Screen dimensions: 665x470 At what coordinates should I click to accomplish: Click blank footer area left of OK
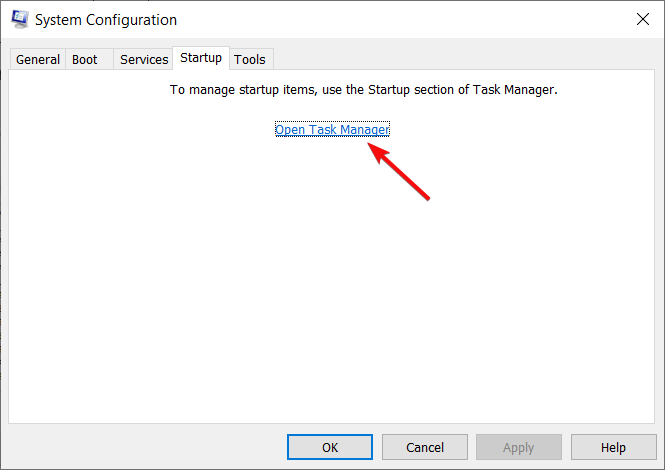point(144,447)
